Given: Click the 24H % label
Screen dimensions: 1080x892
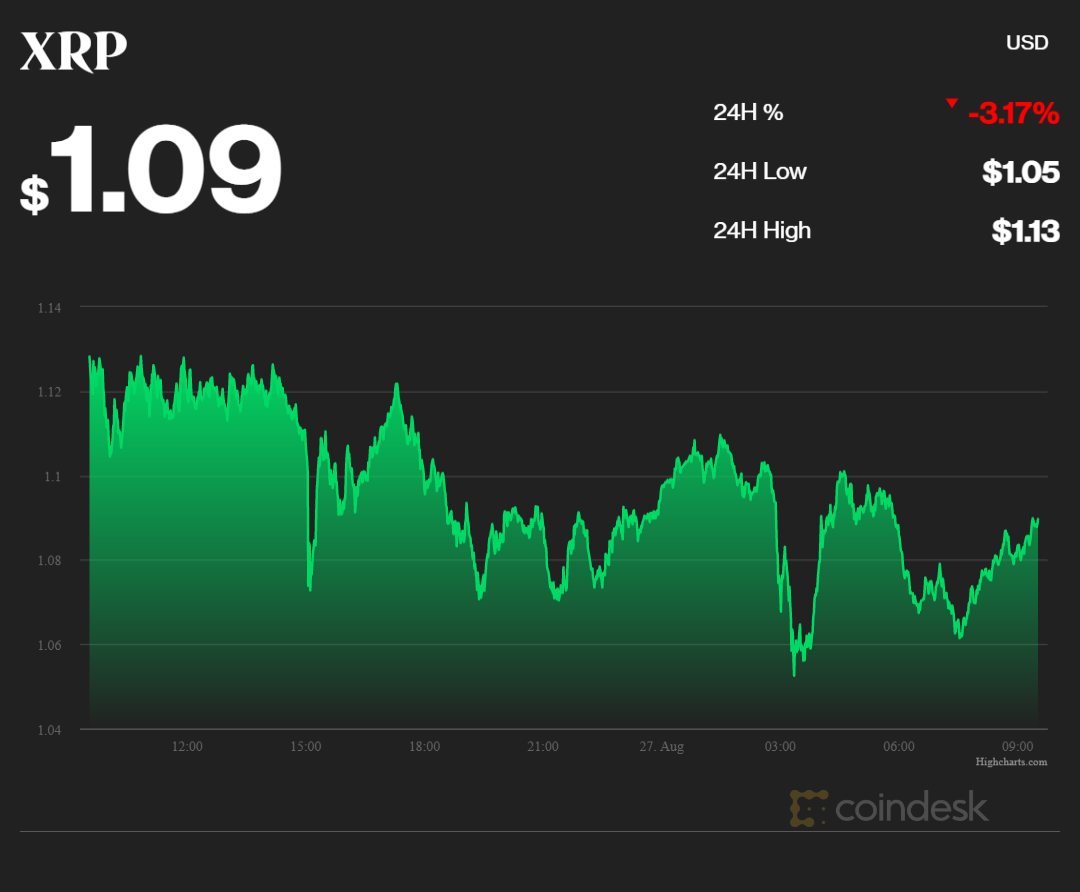Looking at the screenshot, I should pyautogui.click(x=748, y=113).
